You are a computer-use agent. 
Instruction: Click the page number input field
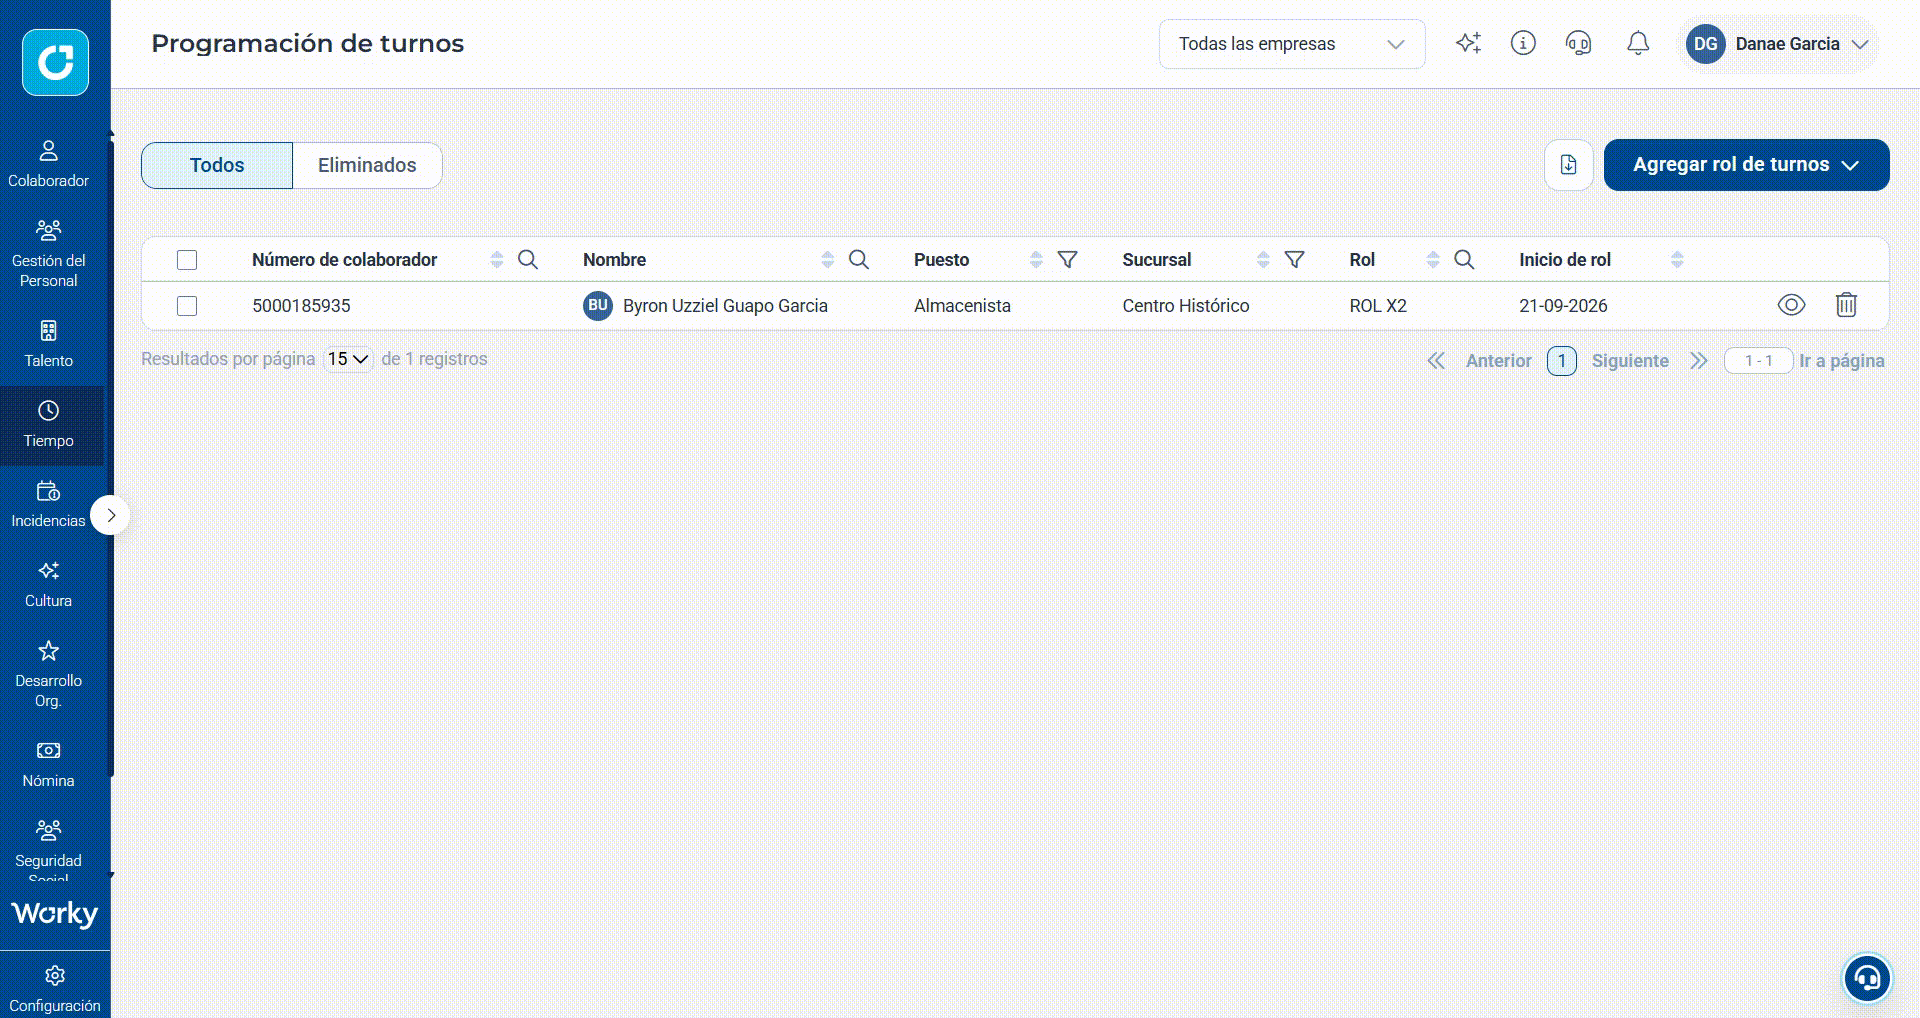pyautogui.click(x=1758, y=361)
